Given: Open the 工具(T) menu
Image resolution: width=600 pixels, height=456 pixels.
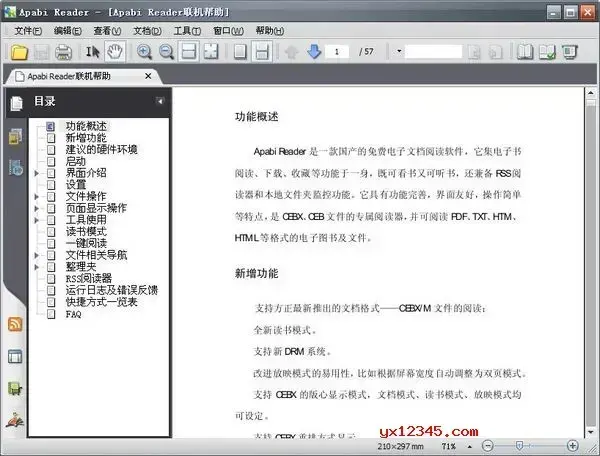Looking at the screenshot, I should pyautogui.click(x=187, y=31).
